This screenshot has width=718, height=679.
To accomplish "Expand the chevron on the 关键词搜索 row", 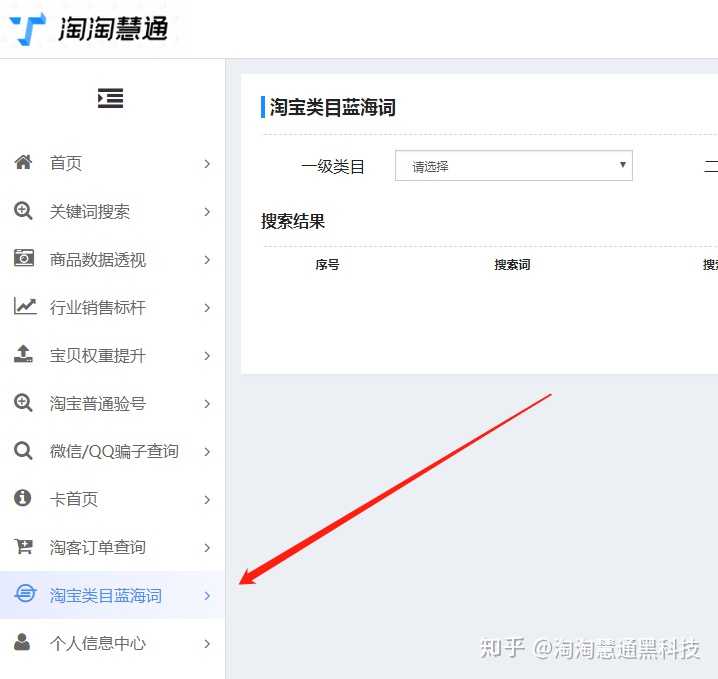I will [207, 212].
